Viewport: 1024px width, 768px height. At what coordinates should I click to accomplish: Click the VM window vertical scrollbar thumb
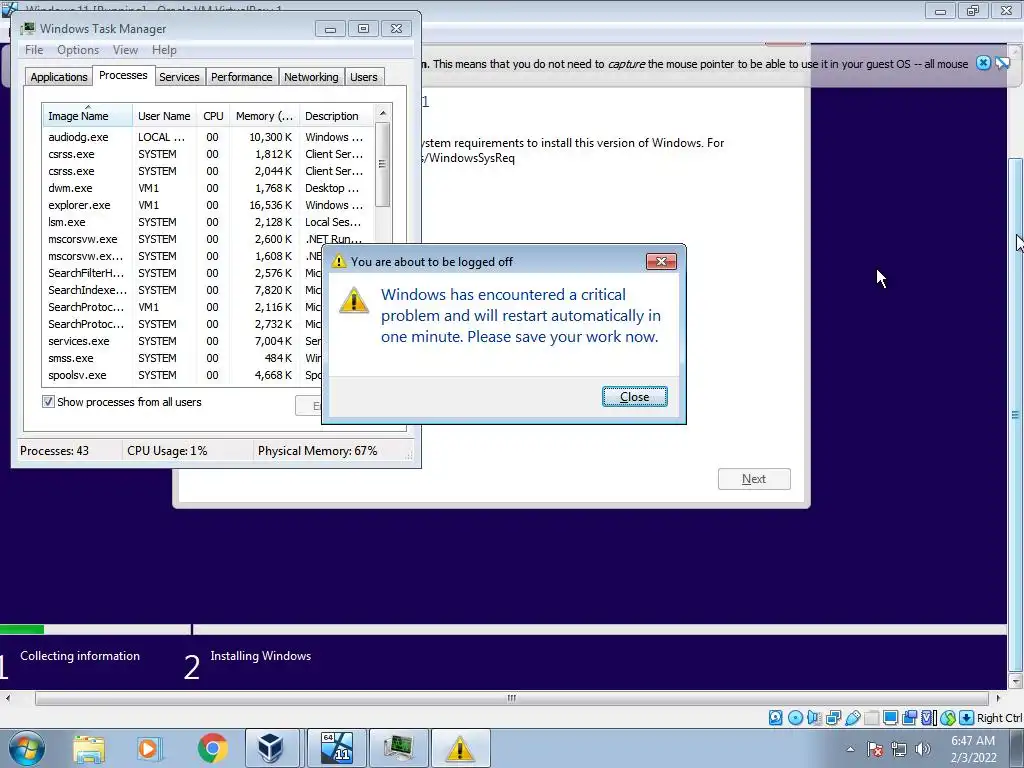tap(1015, 414)
